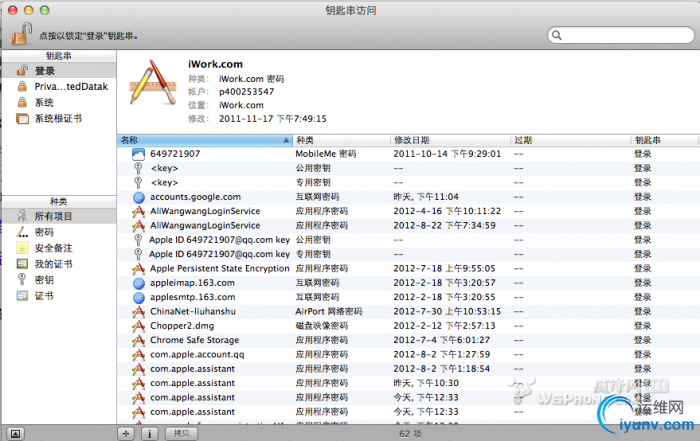This screenshot has width=700, height=441.
Task: Click the large iWork.com application icon
Action: [x=153, y=83]
